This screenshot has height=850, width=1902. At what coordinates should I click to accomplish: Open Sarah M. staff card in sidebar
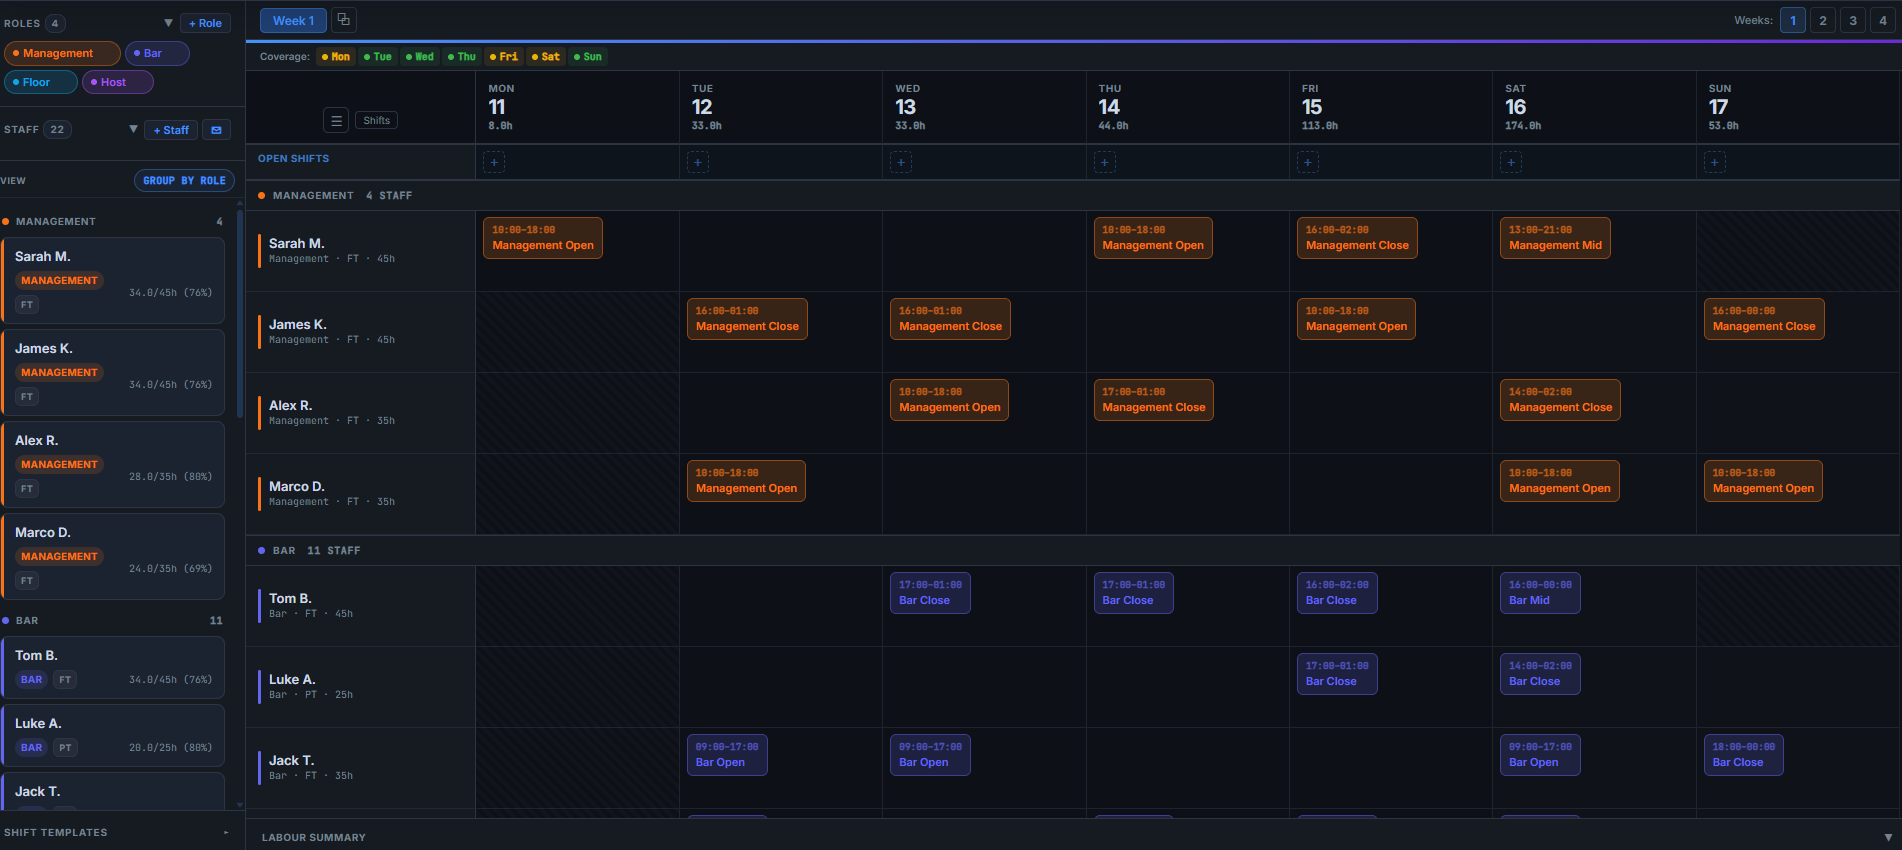(x=113, y=280)
